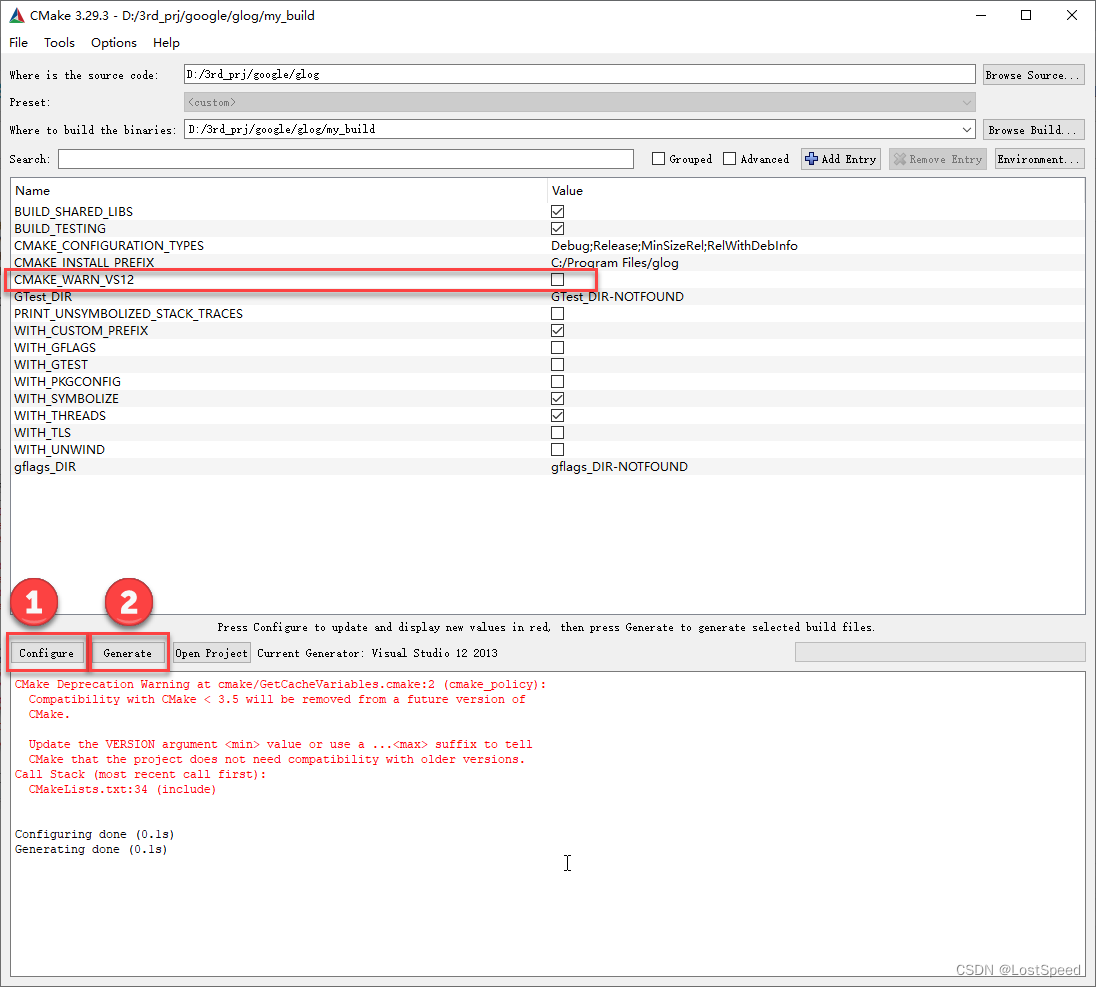Enable the WITH_TLS checkbox

point(557,433)
